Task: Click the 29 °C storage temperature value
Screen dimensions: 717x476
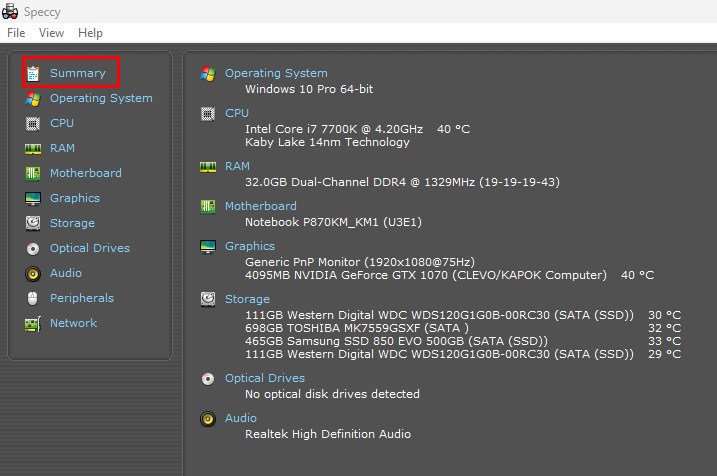Action: pos(664,354)
